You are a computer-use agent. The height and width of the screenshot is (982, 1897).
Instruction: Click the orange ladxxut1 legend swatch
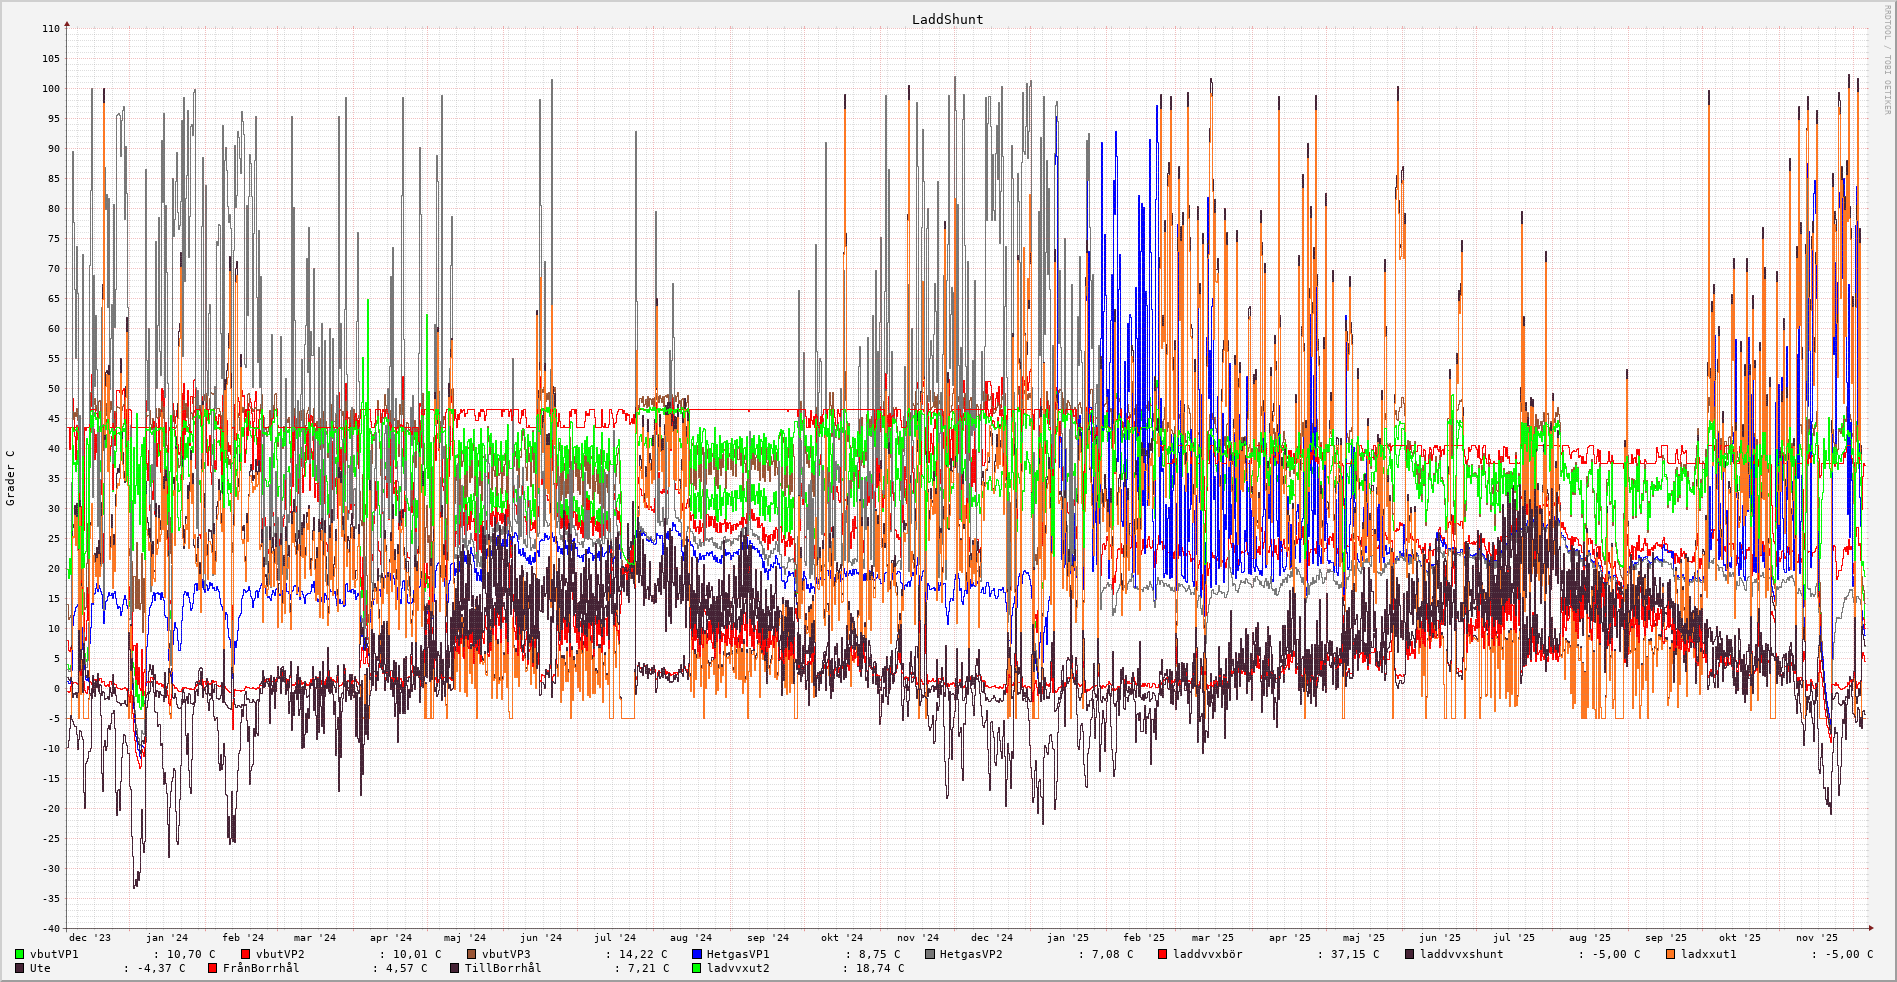pos(1671,954)
